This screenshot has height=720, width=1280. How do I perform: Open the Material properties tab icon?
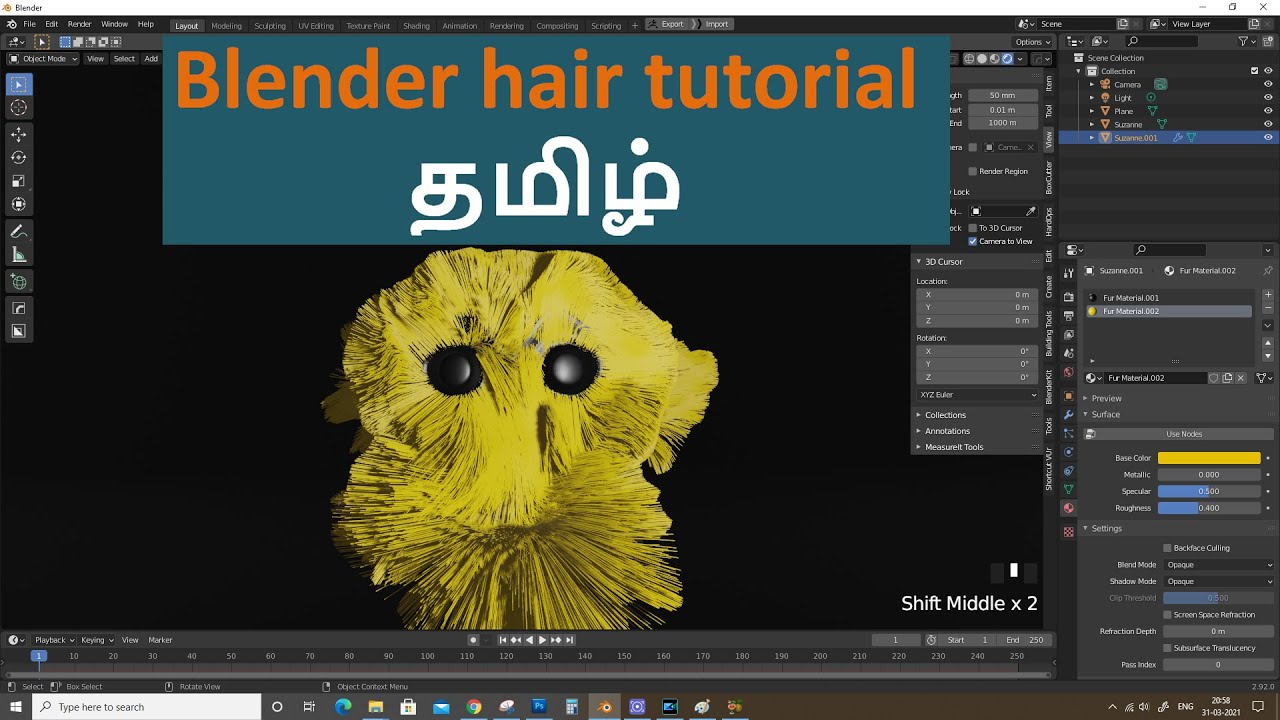pos(1068,509)
